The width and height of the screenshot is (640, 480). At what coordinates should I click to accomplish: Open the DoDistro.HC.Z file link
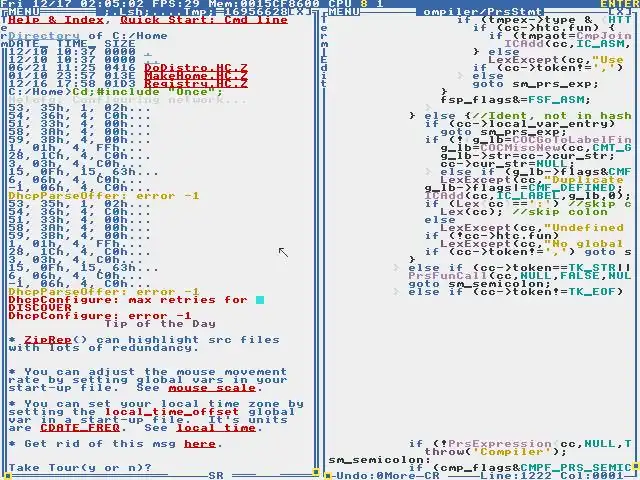(x=196, y=68)
